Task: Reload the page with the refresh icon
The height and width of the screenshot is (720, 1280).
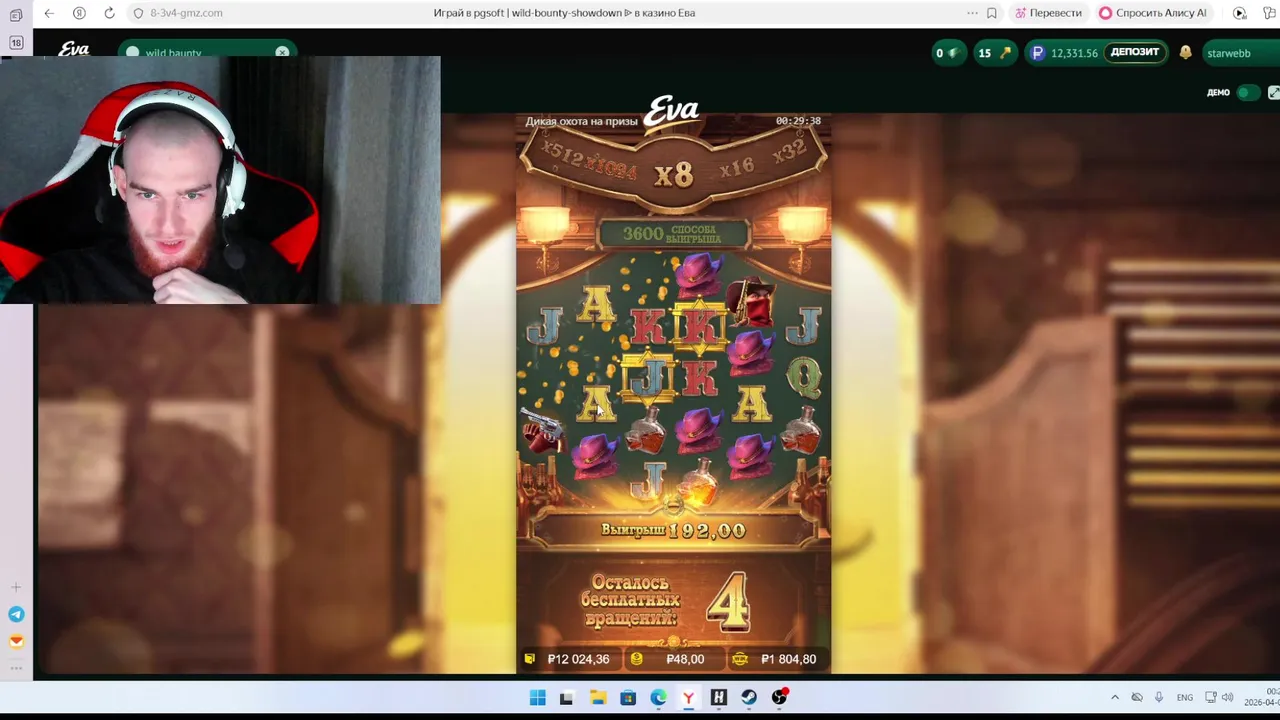Action: [x=109, y=13]
